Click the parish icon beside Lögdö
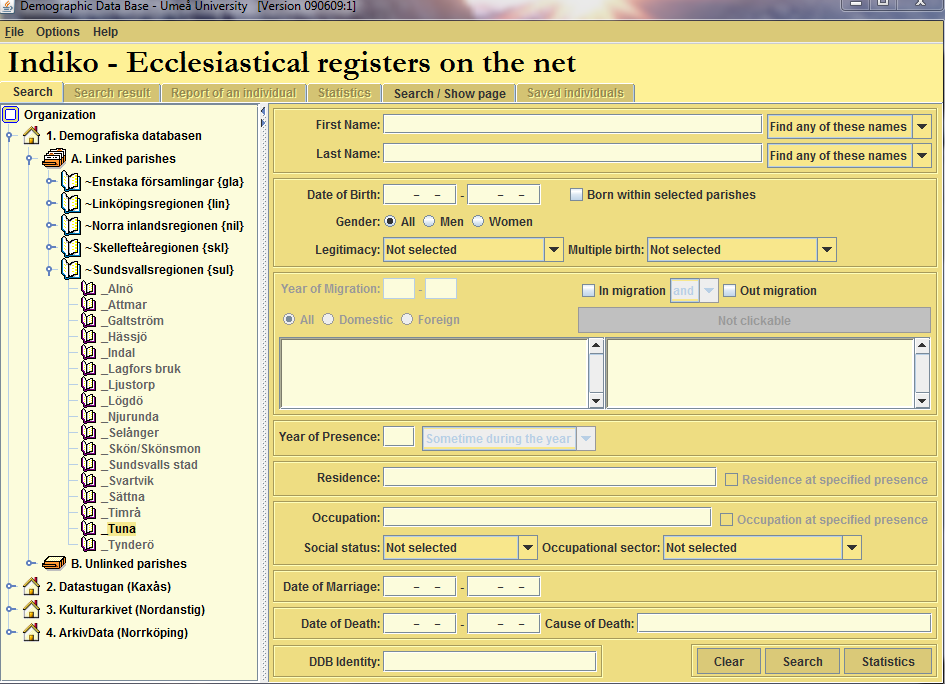The width and height of the screenshot is (945, 684). 89,400
